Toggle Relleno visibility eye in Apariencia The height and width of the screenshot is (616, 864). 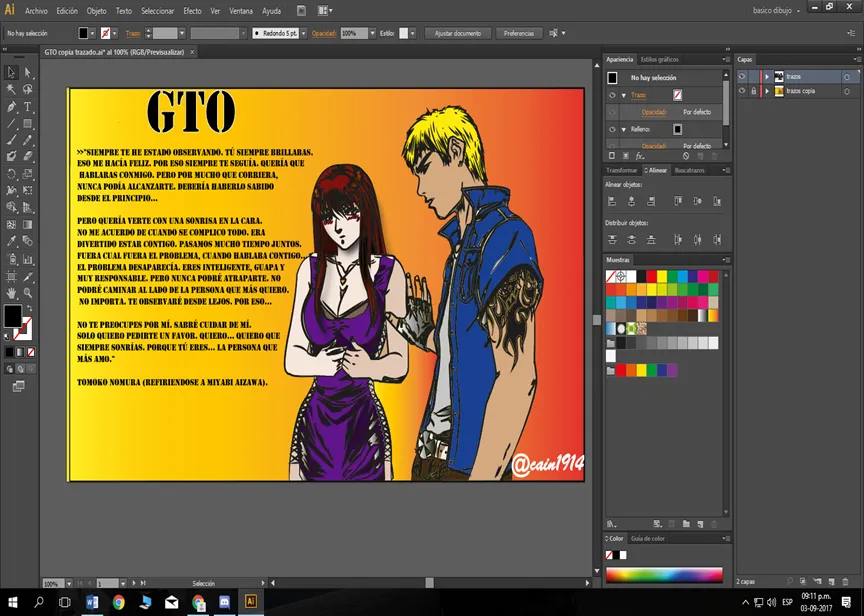click(612, 129)
